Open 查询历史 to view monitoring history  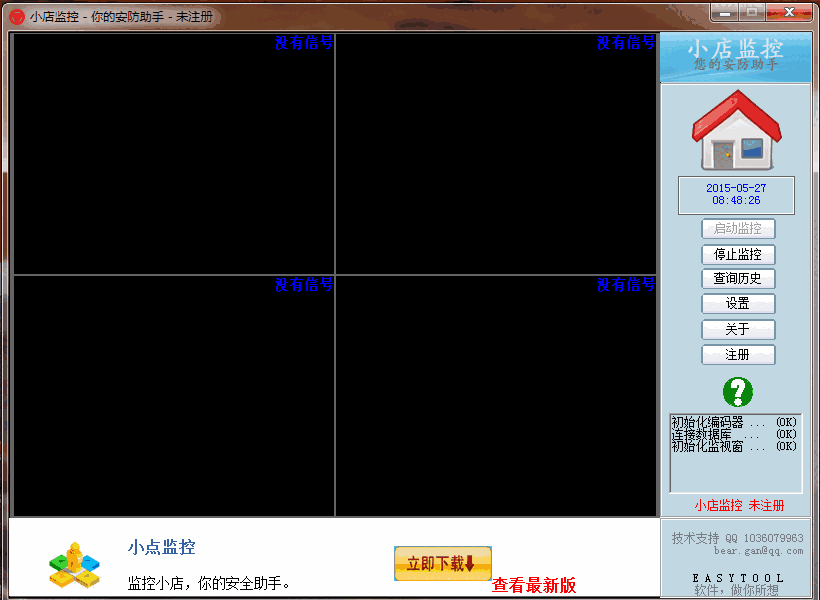click(738, 279)
